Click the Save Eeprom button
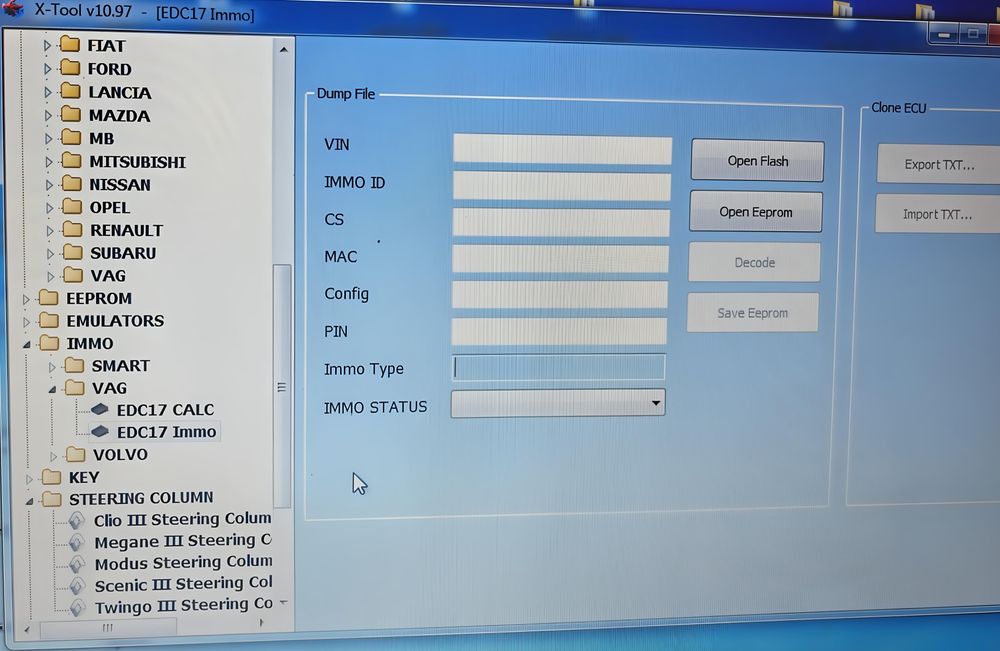The image size is (1000, 651). point(753,312)
